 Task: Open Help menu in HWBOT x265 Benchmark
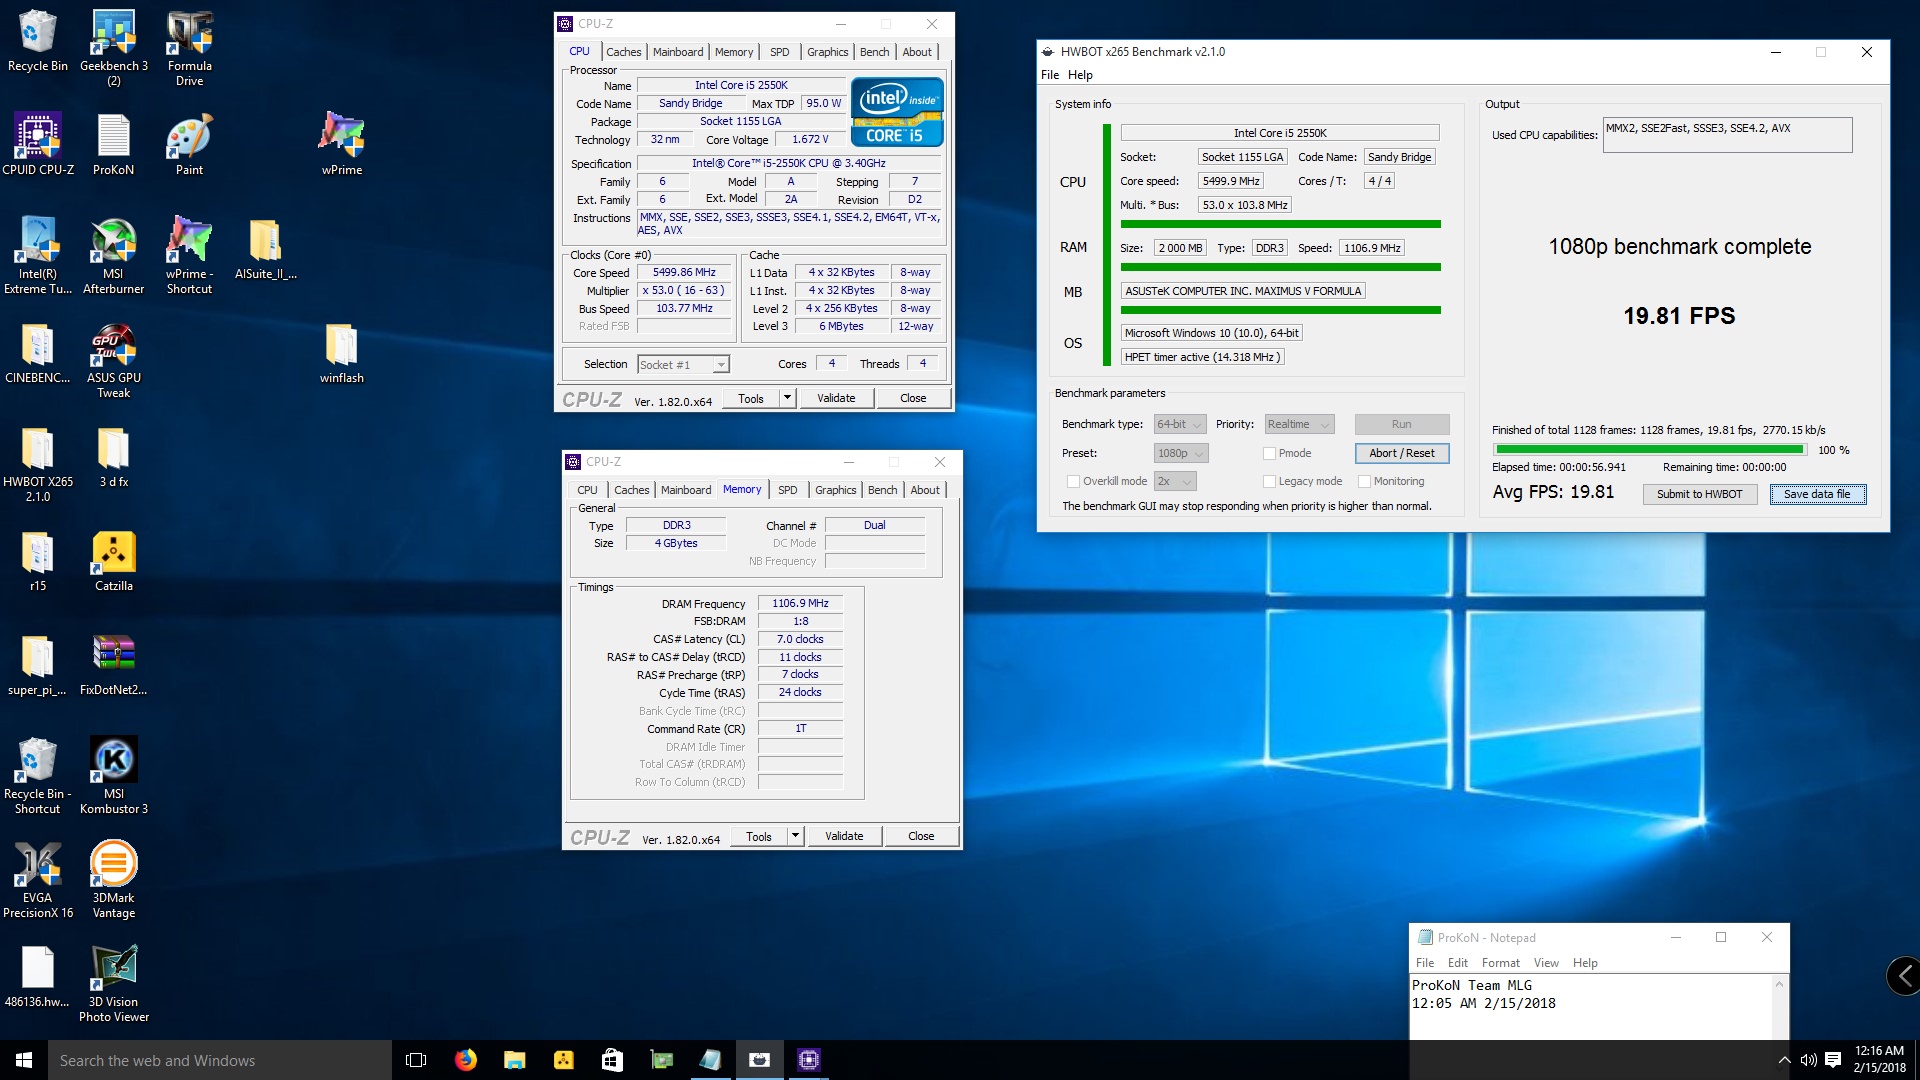click(x=1080, y=75)
